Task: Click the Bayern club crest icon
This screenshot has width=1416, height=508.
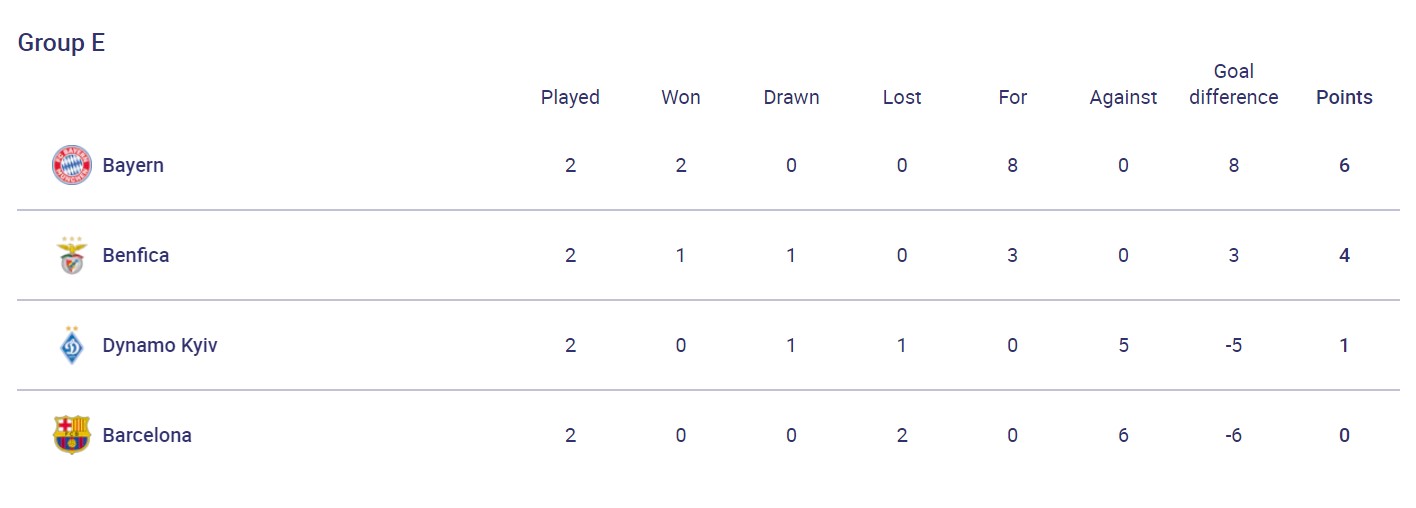Action: click(x=72, y=165)
